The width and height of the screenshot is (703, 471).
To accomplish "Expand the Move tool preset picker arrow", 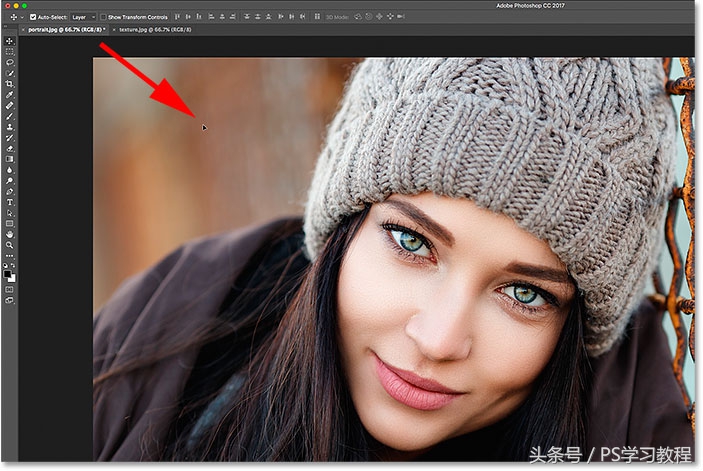I will coord(21,17).
